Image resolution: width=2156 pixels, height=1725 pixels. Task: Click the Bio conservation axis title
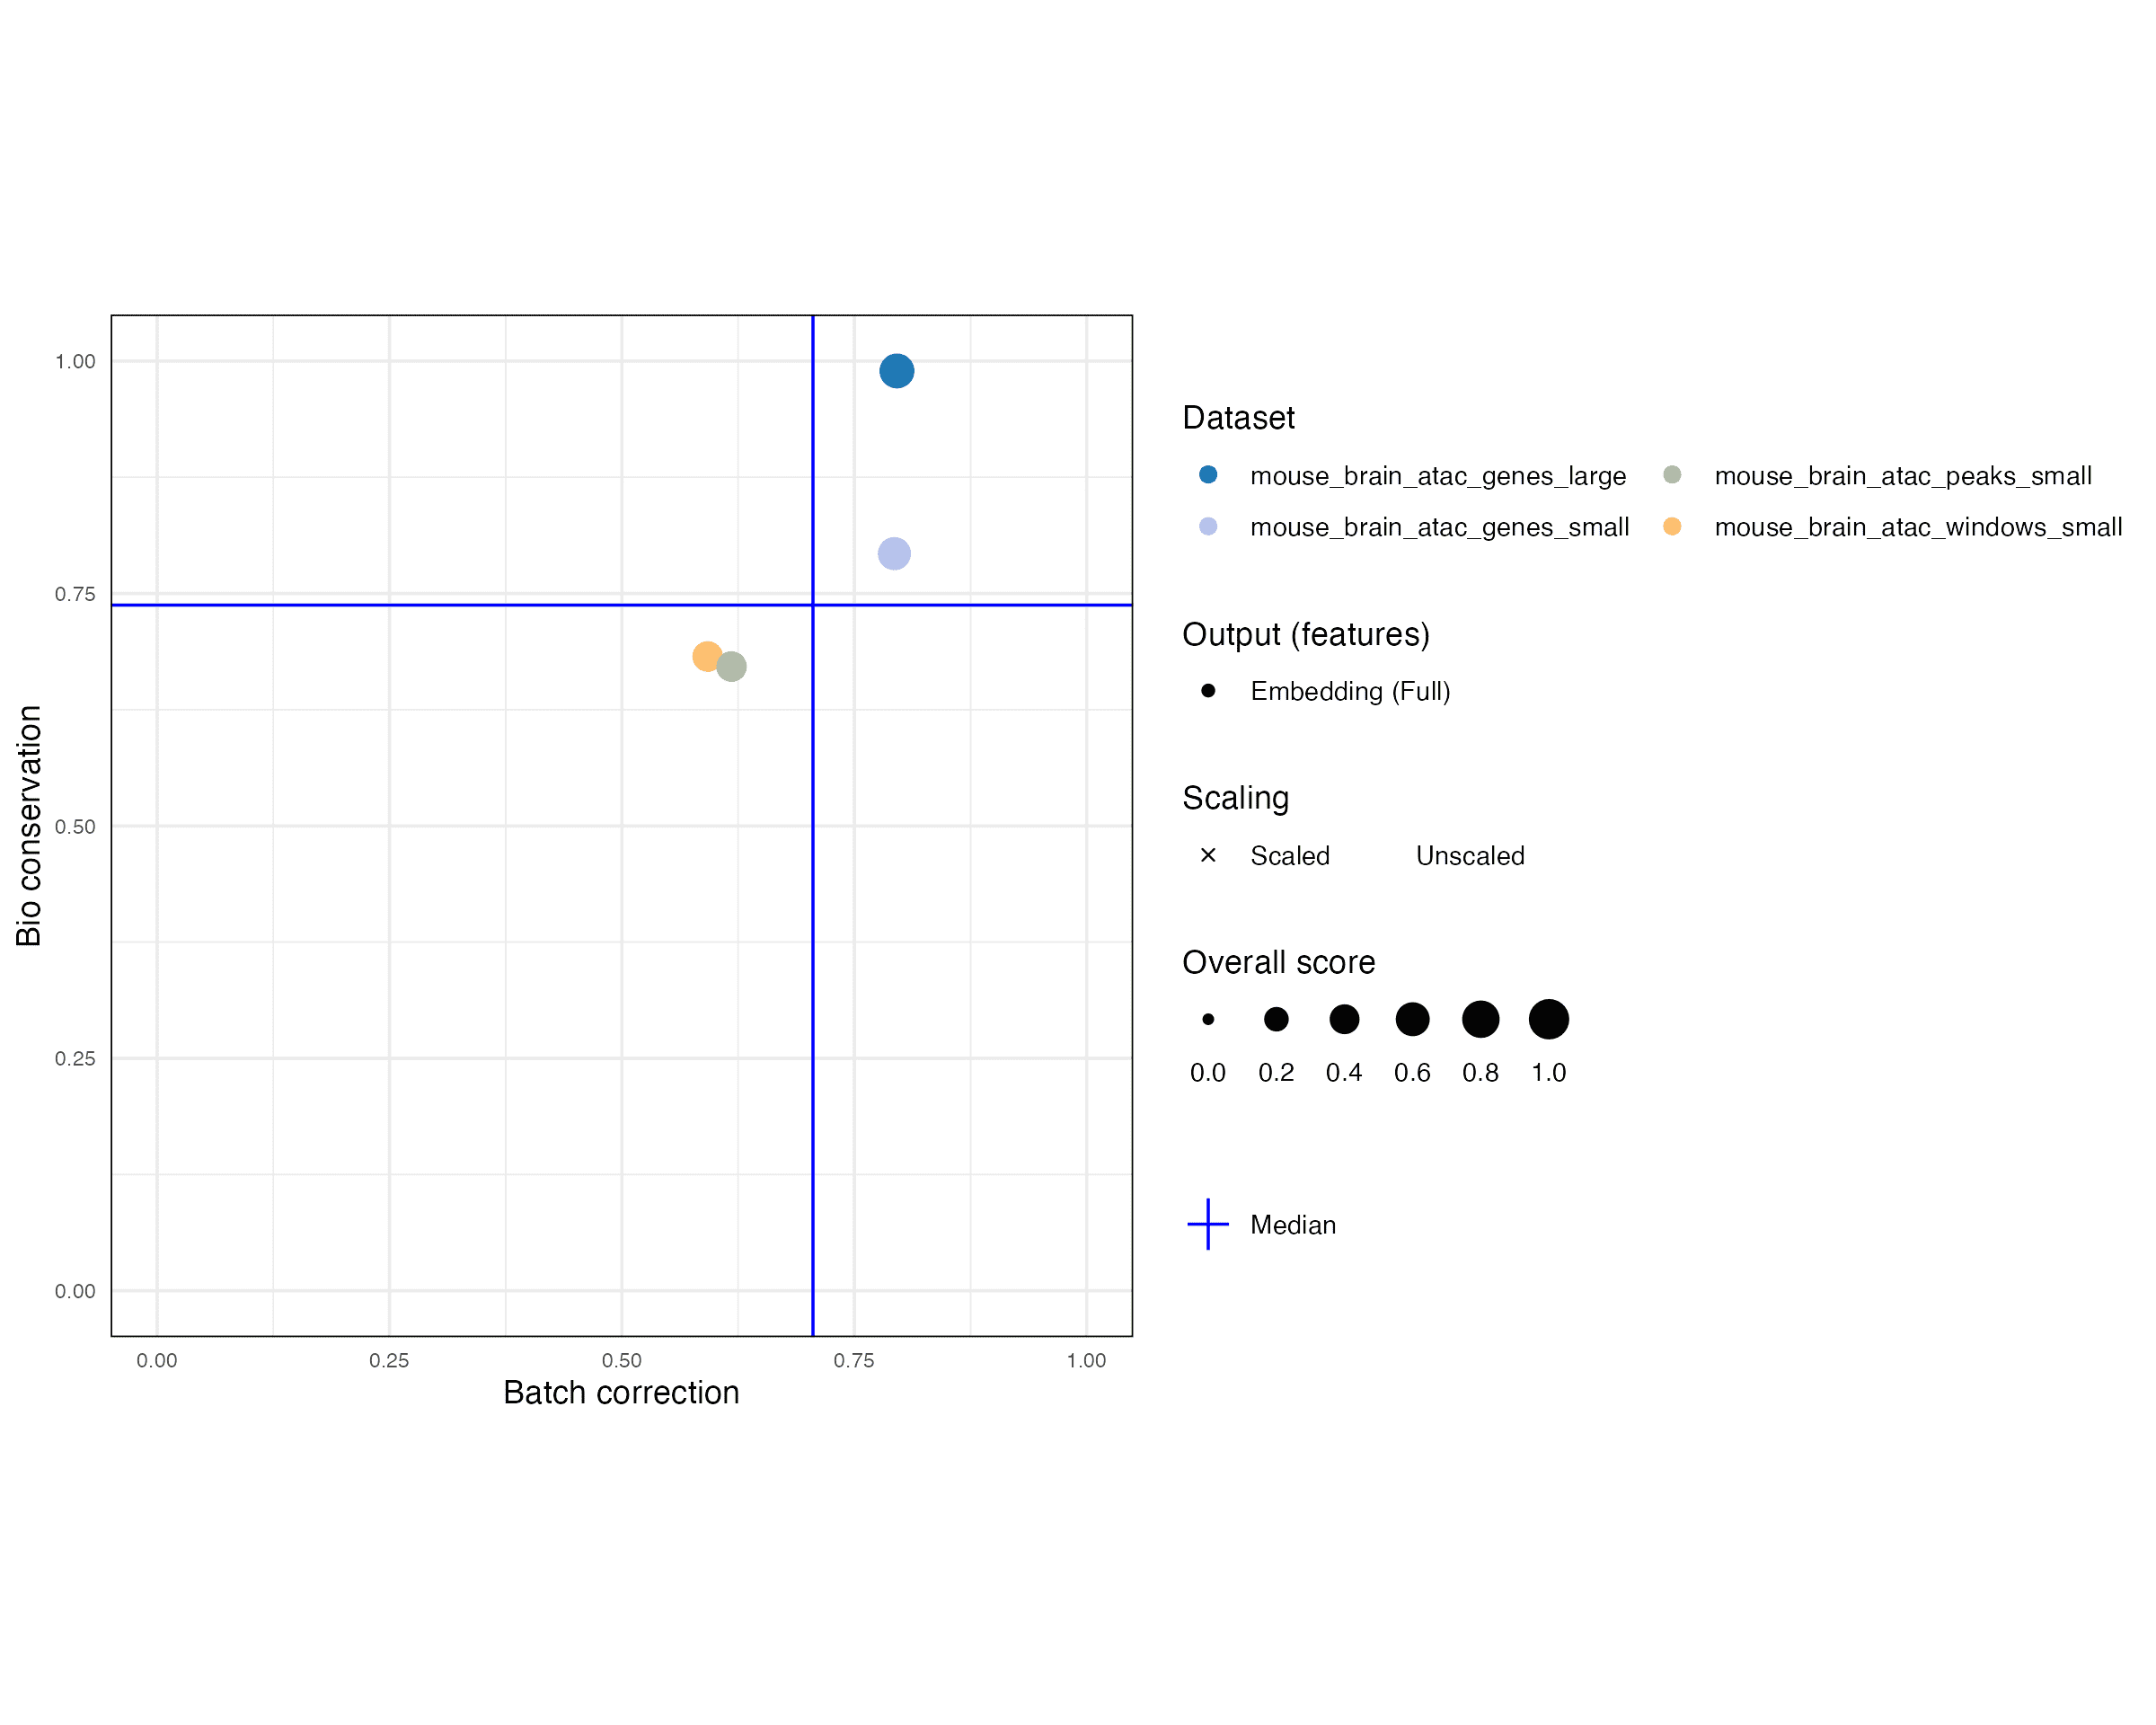(x=28, y=825)
